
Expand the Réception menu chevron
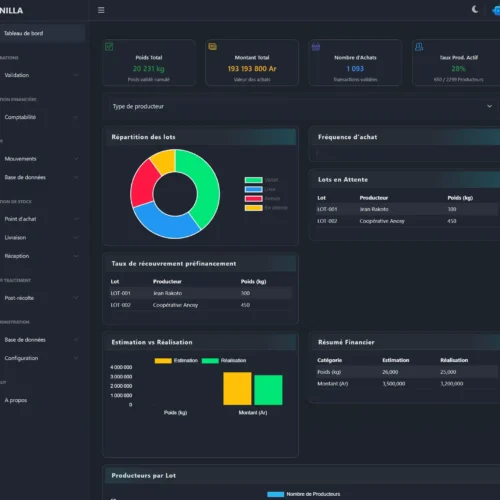(x=76, y=256)
